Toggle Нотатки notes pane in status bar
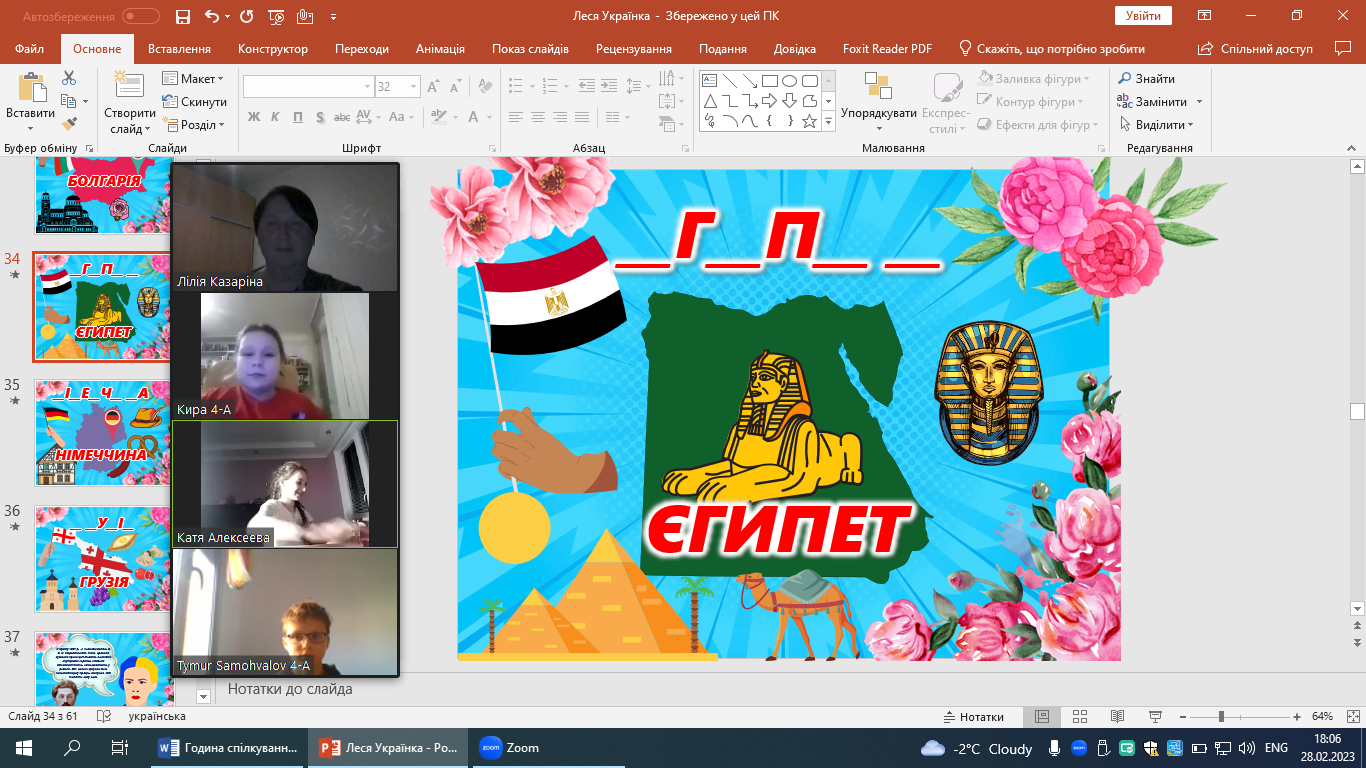Image resolution: width=1366 pixels, height=768 pixels. point(974,717)
